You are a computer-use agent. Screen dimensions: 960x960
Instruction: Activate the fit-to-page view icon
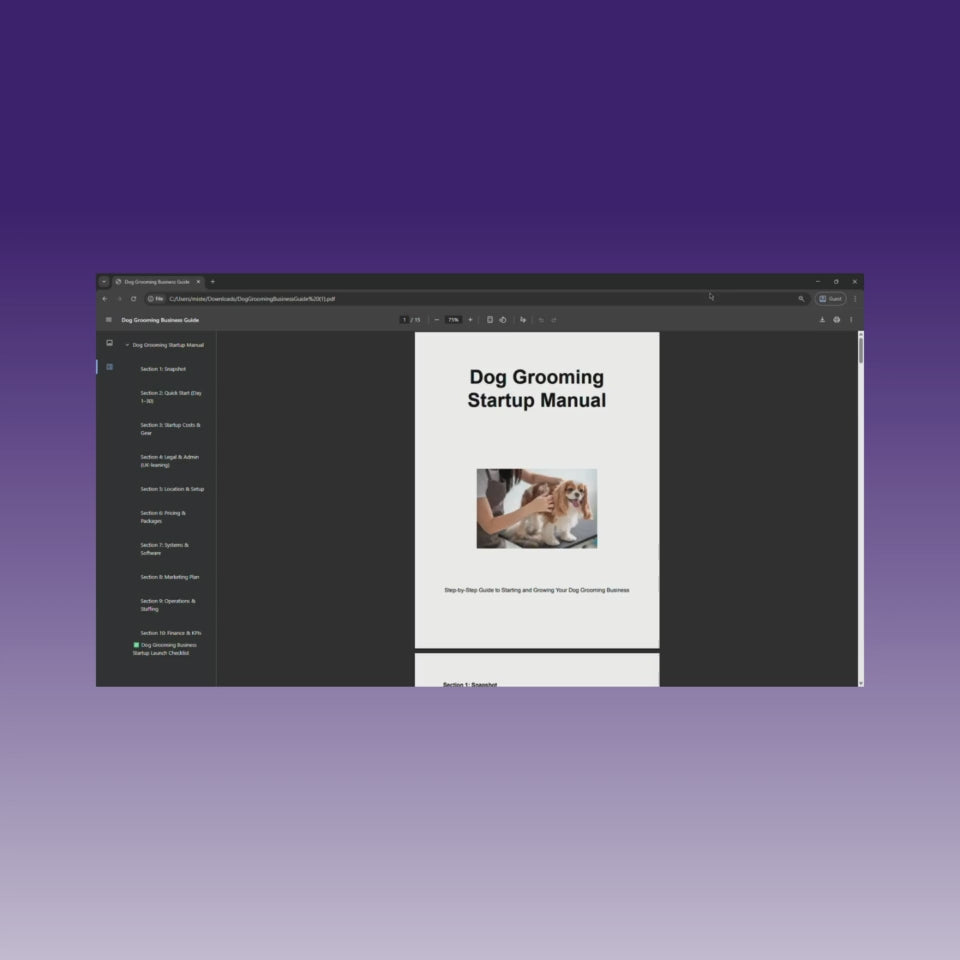click(x=489, y=320)
